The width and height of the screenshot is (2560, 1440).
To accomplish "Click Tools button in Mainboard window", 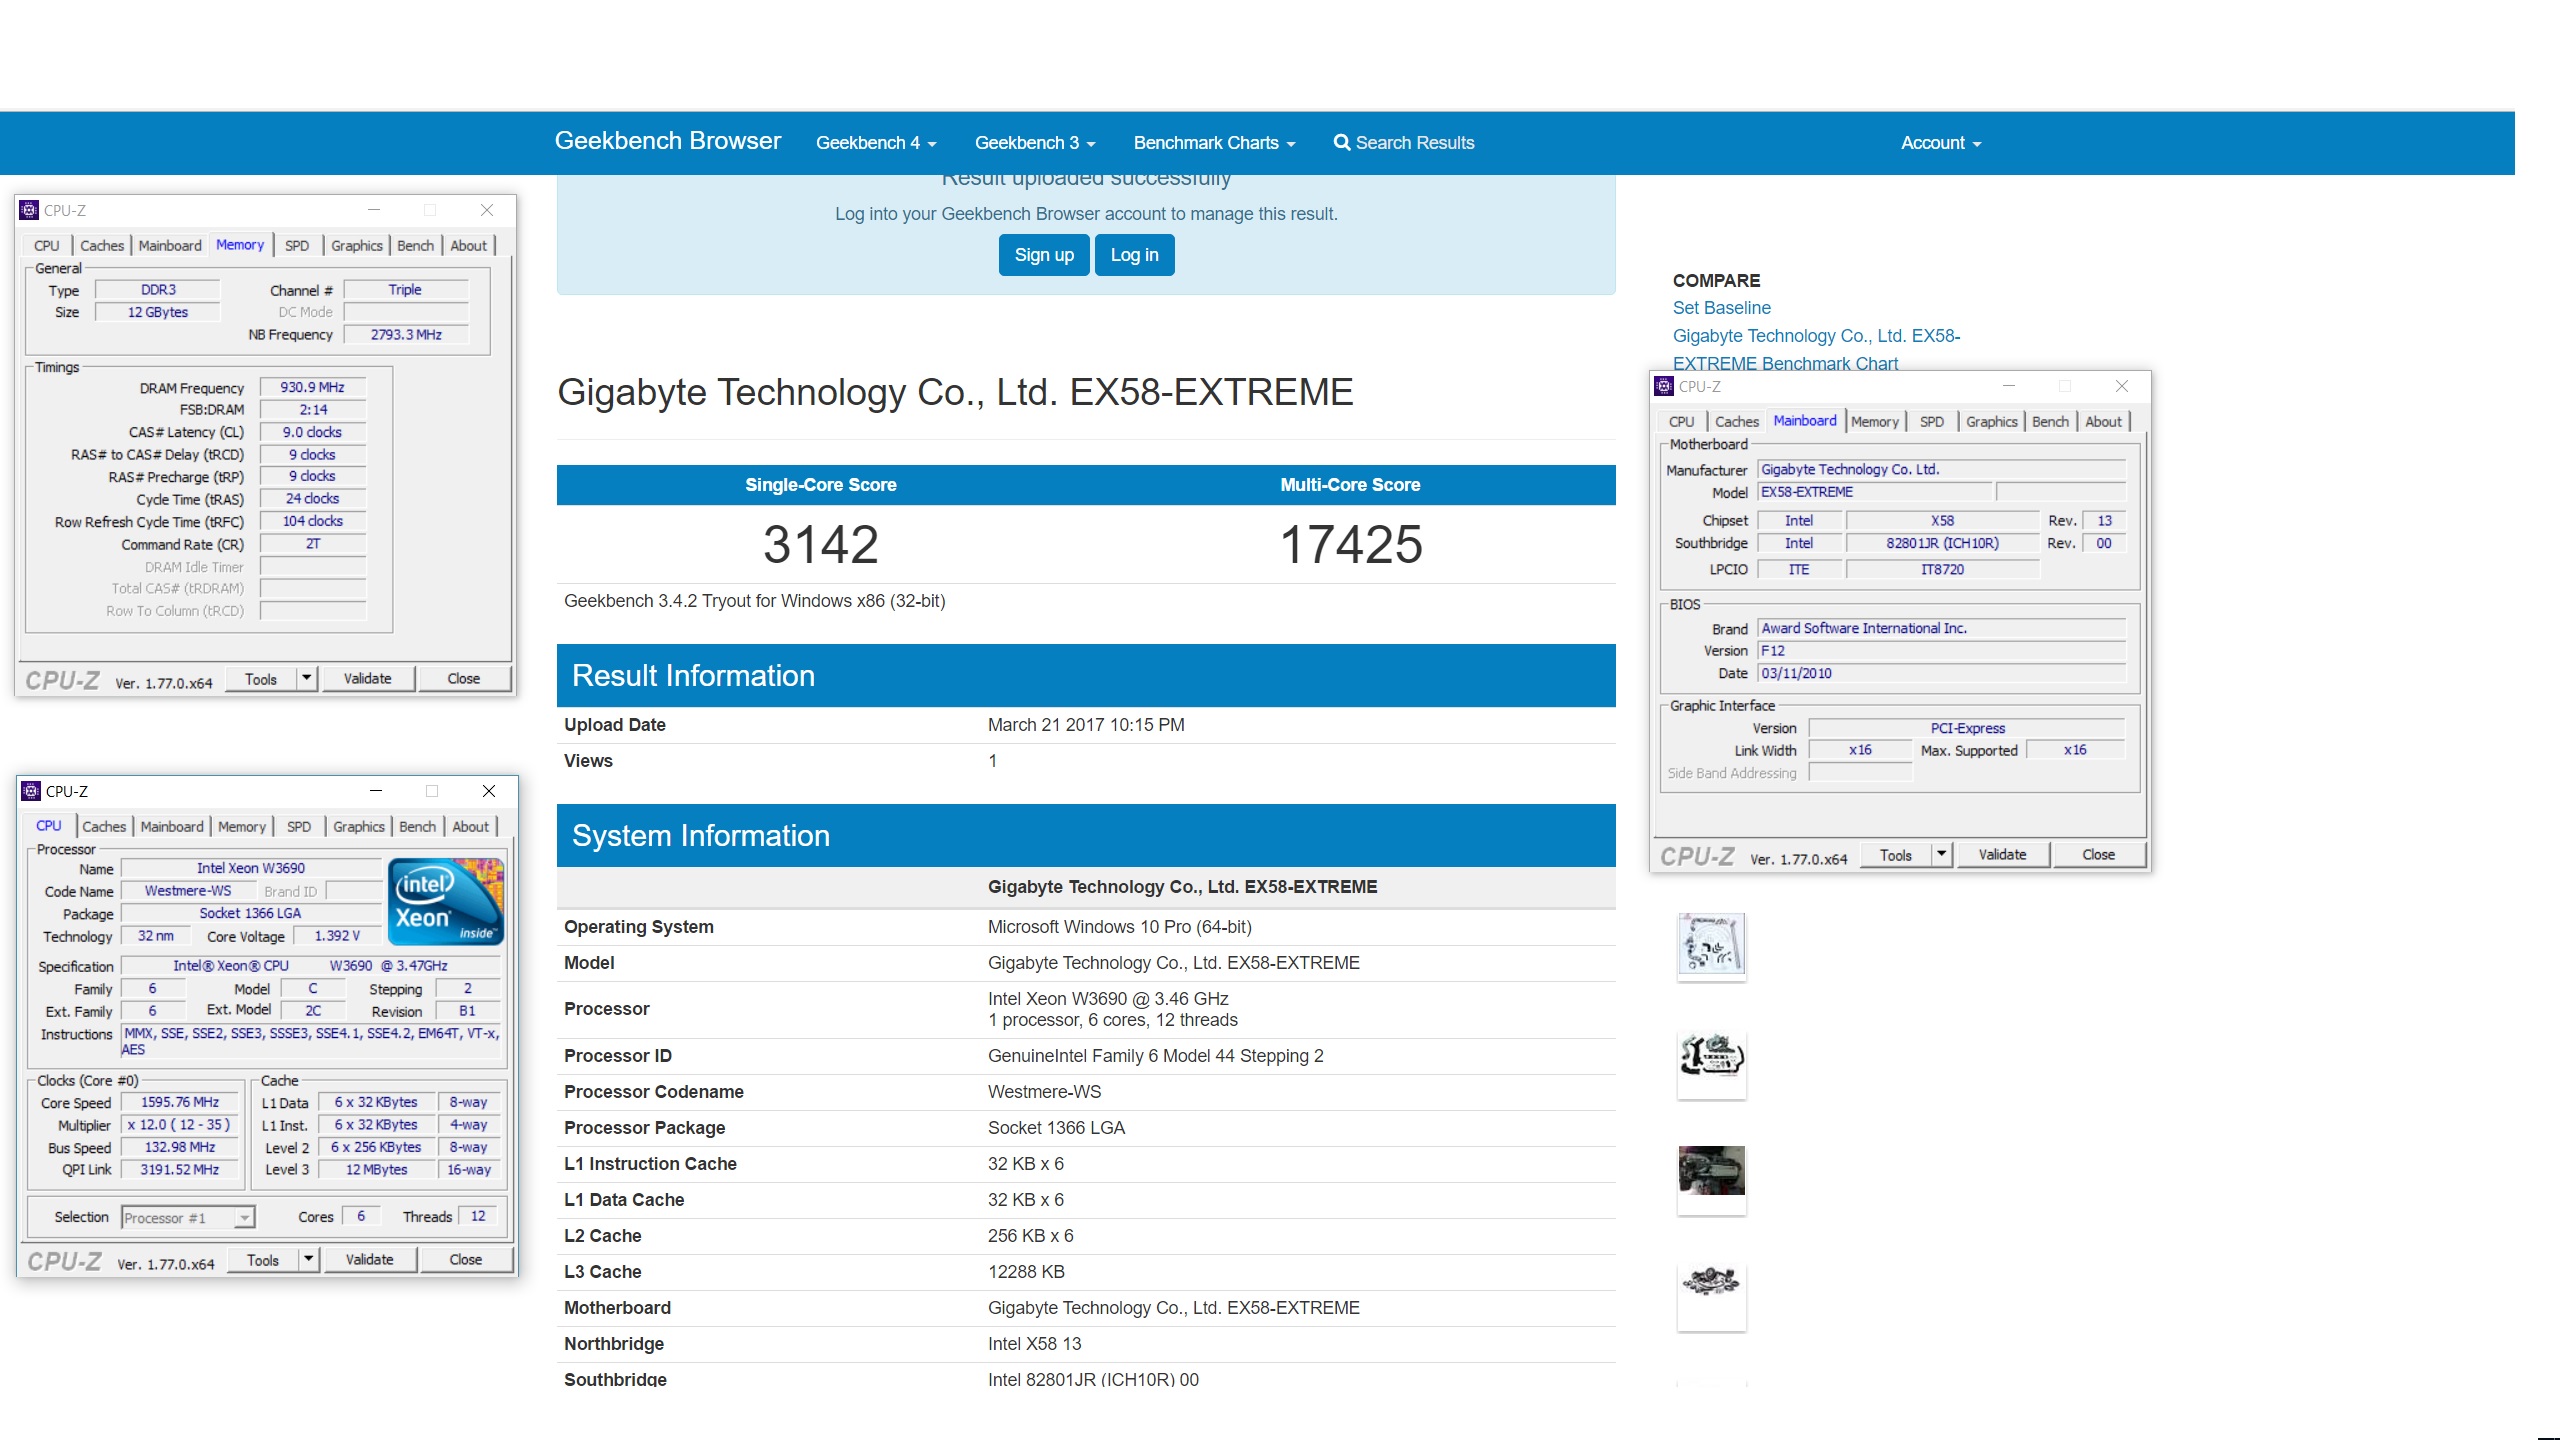I will coord(1895,854).
